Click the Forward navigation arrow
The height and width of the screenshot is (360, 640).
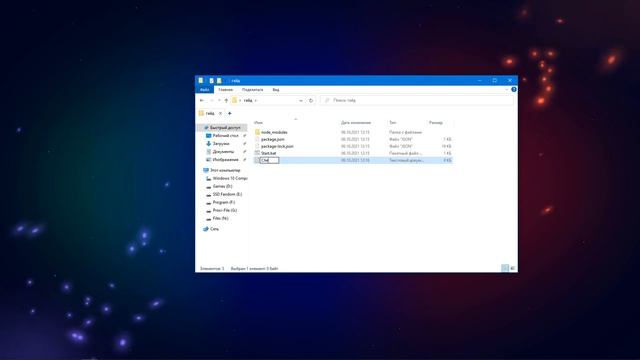tap(211, 100)
